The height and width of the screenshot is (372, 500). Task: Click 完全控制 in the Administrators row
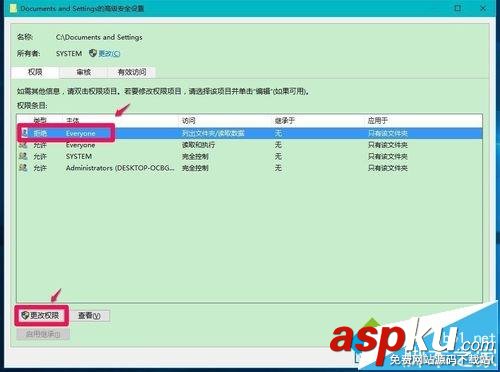(195, 168)
